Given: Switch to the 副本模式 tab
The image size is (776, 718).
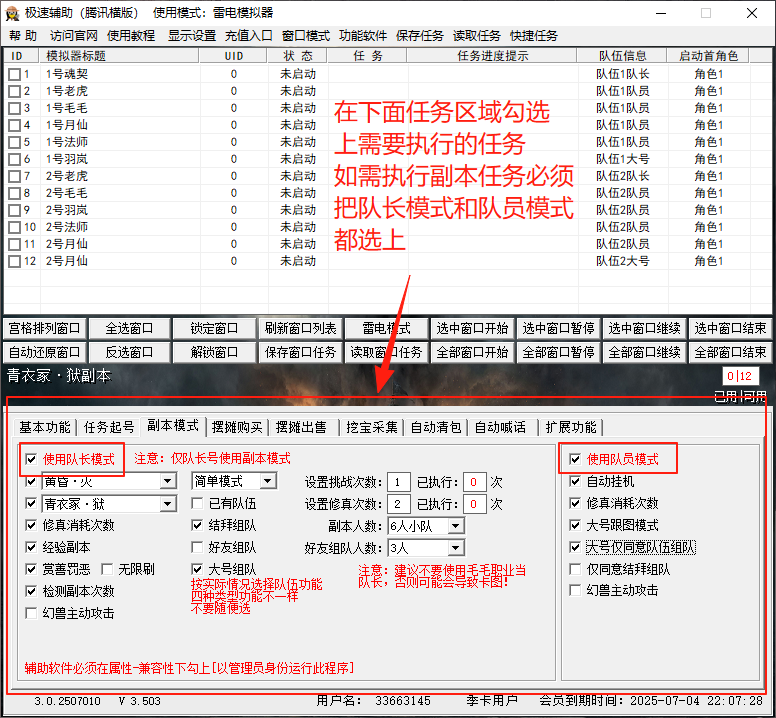Looking at the screenshot, I should point(173,426).
